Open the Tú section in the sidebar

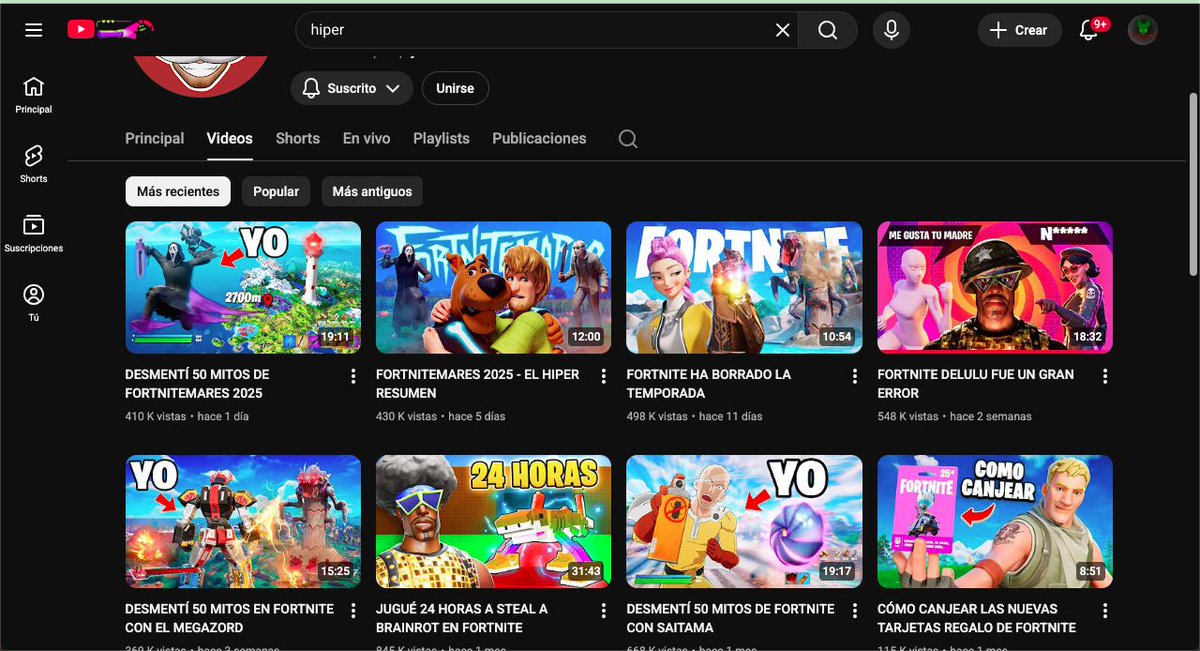[34, 303]
